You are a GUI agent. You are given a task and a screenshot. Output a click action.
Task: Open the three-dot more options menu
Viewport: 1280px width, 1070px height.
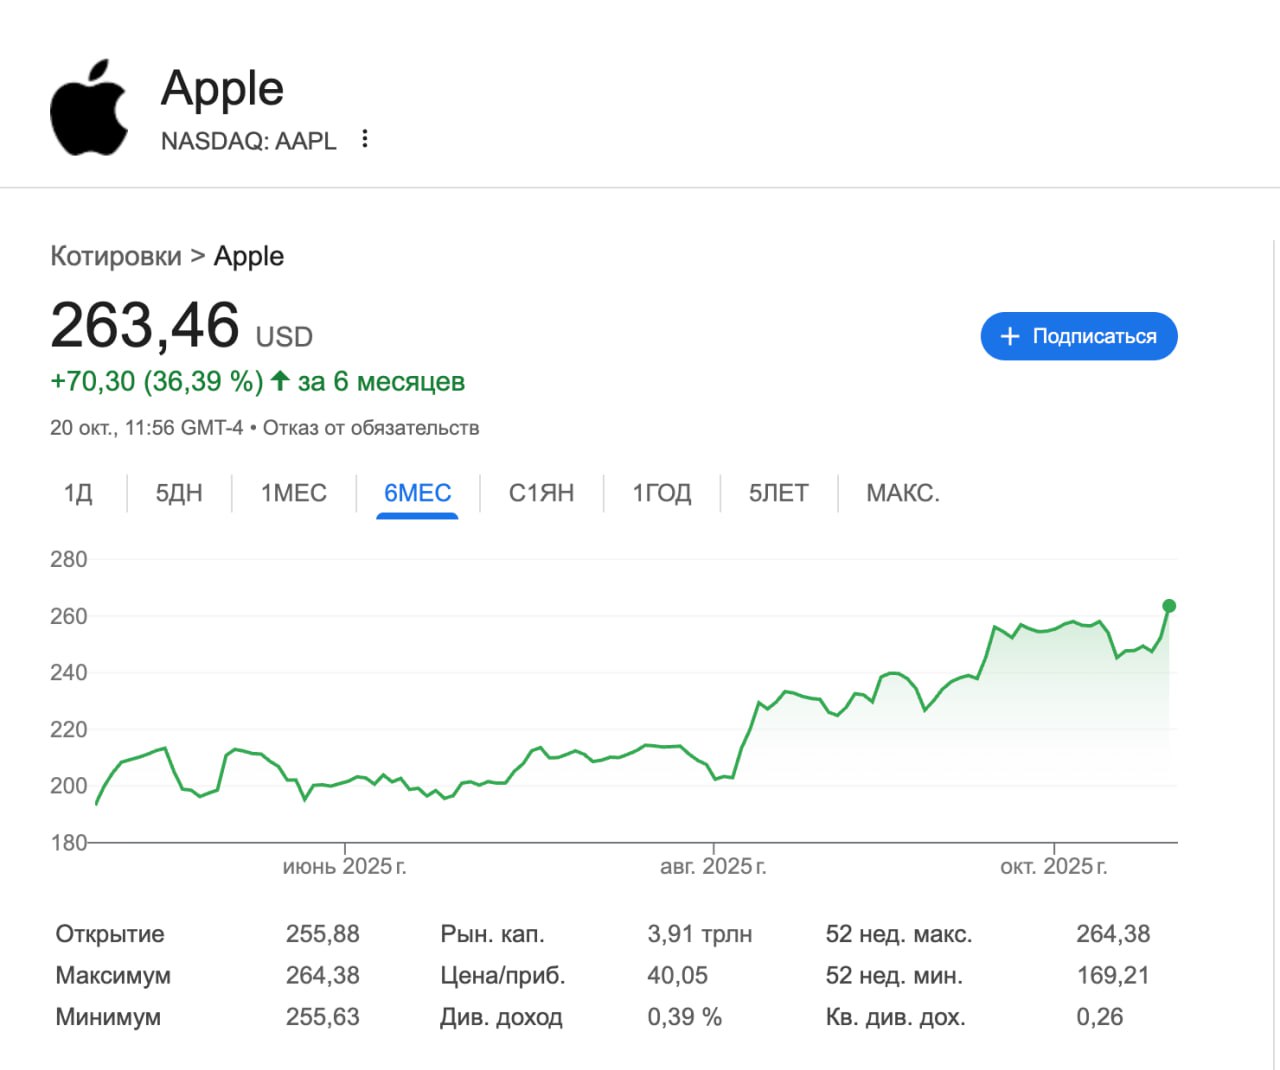pos(365,139)
